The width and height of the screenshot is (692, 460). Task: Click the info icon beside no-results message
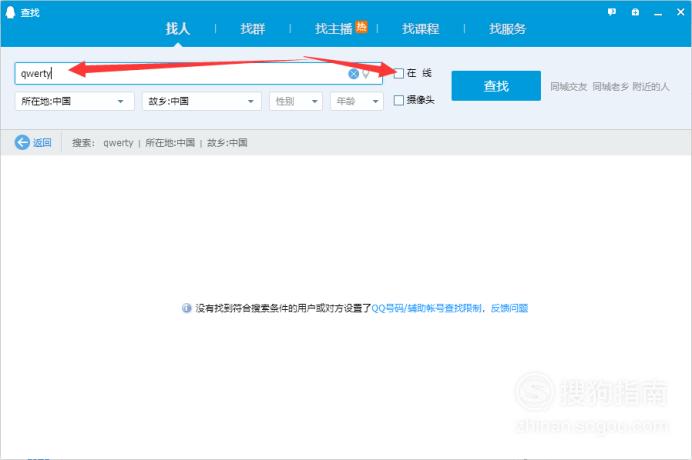[186, 308]
